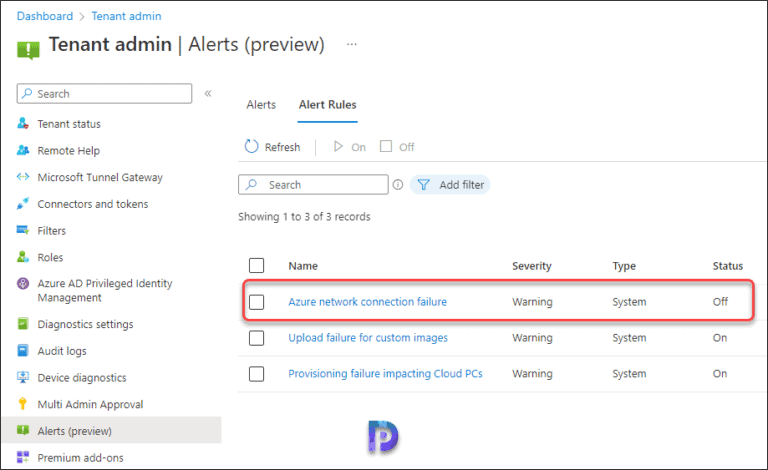Image resolution: width=768 pixels, height=470 pixels.
Task: Click the Microsoft Tunnel Gateway icon
Action: pyautogui.click(x=23, y=177)
